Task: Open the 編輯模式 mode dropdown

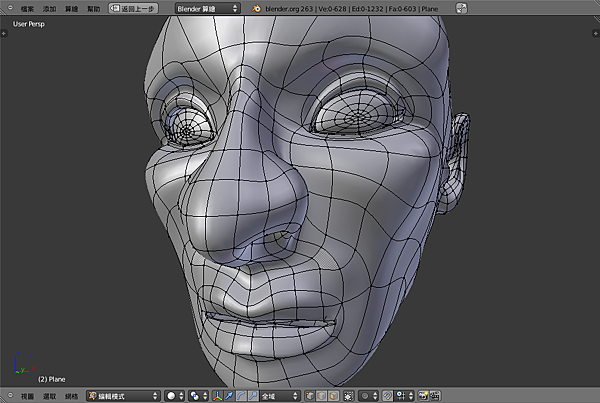Action: pyautogui.click(x=122, y=395)
